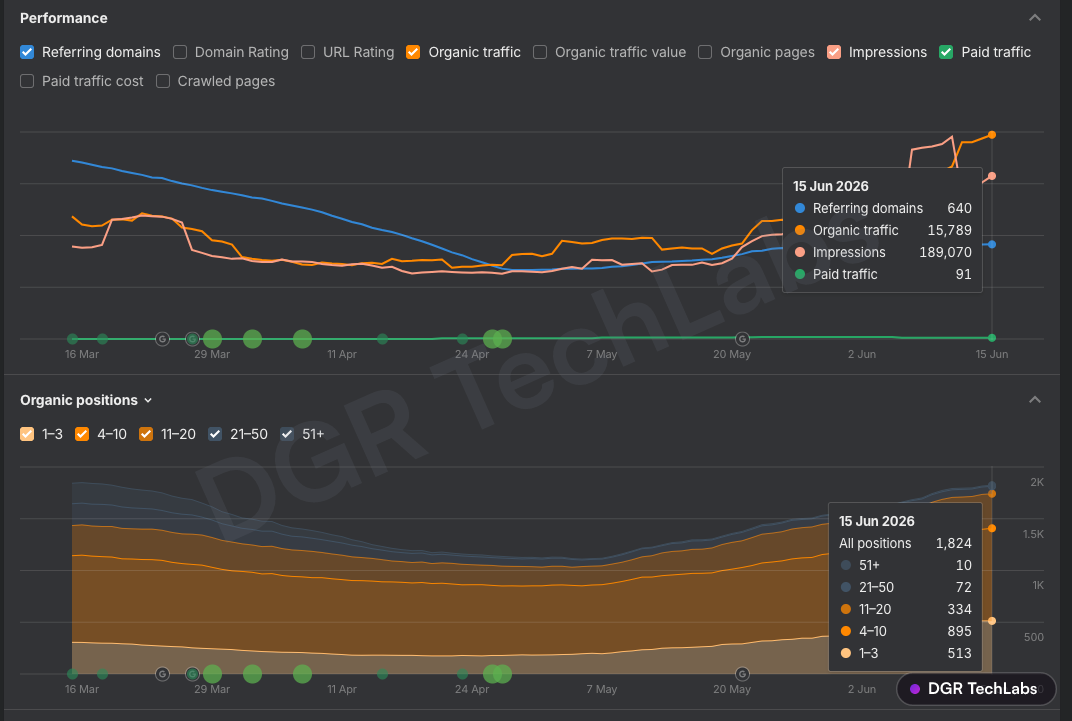Image resolution: width=1072 pixels, height=721 pixels.
Task: Click orange Organic traffic endpoint dot on Performance chart
Action: click(x=992, y=135)
